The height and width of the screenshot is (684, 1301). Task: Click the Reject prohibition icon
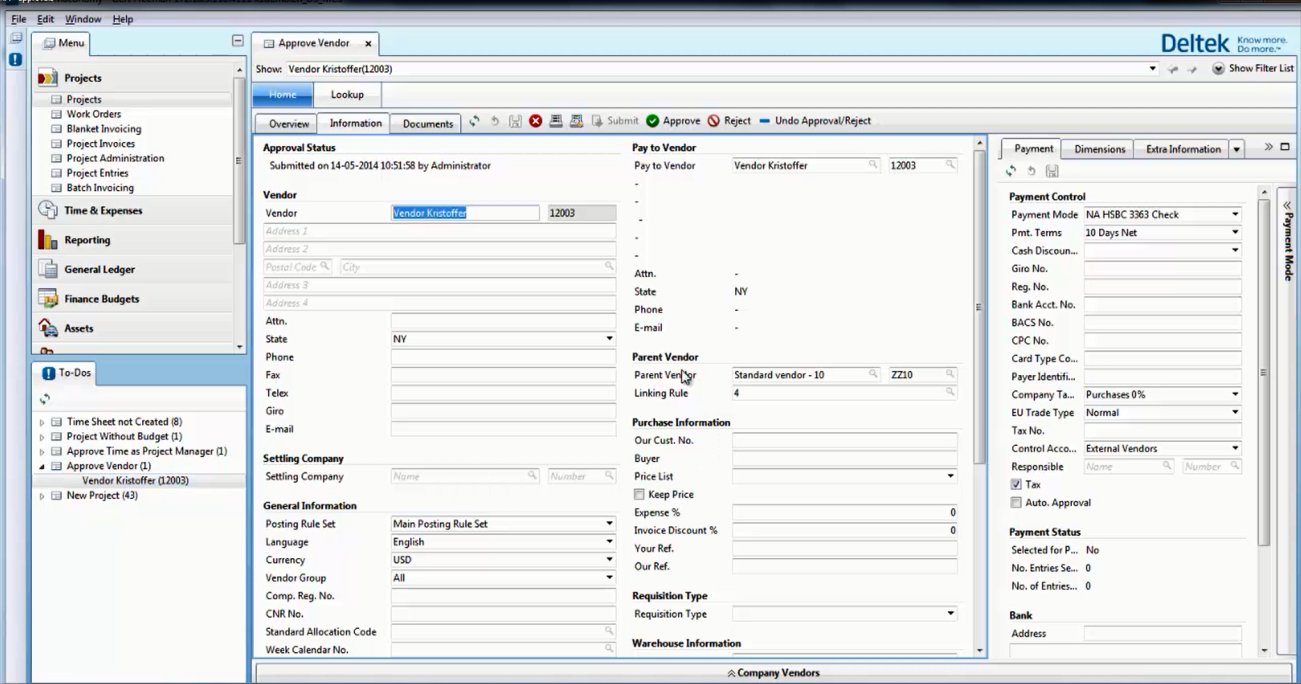(x=714, y=121)
